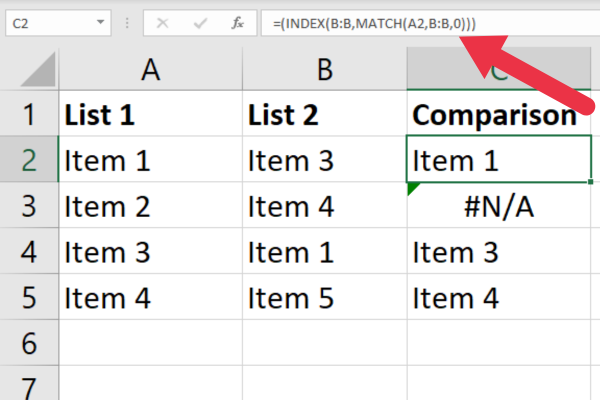This screenshot has width=600, height=400.
Task: Select the row 7 header
Action: (x=28, y=385)
